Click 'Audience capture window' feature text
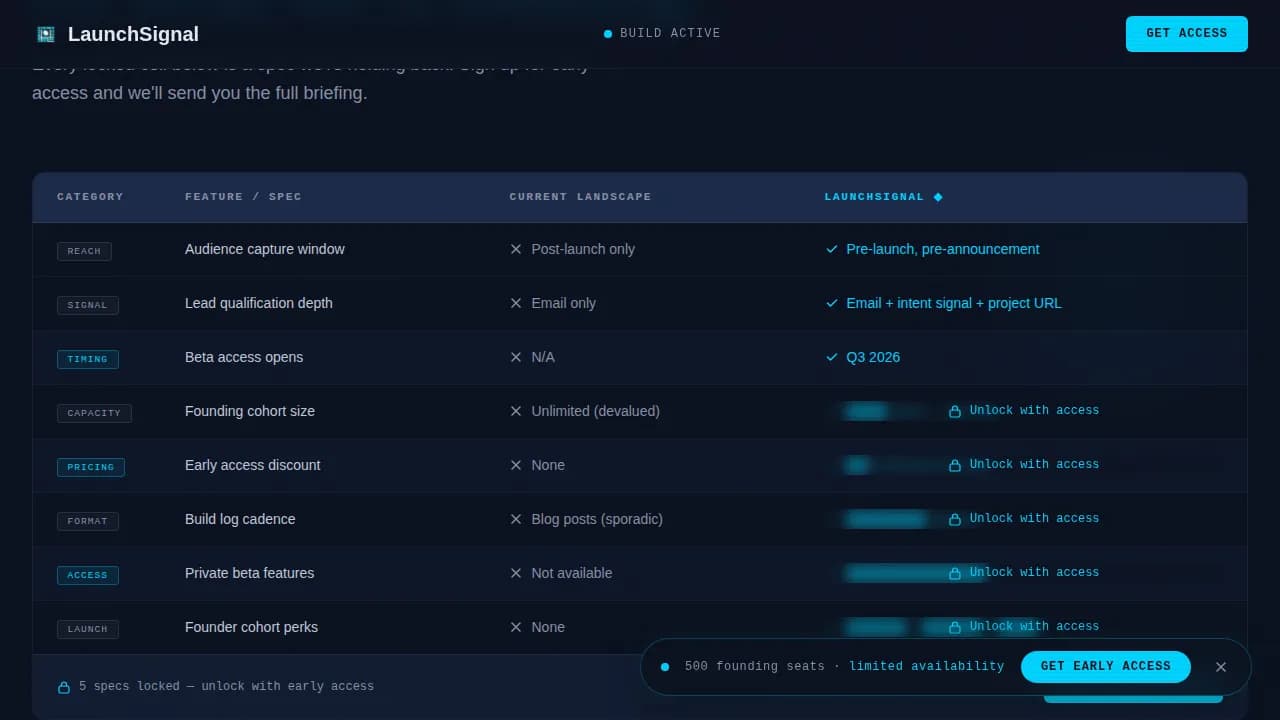 [265, 249]
